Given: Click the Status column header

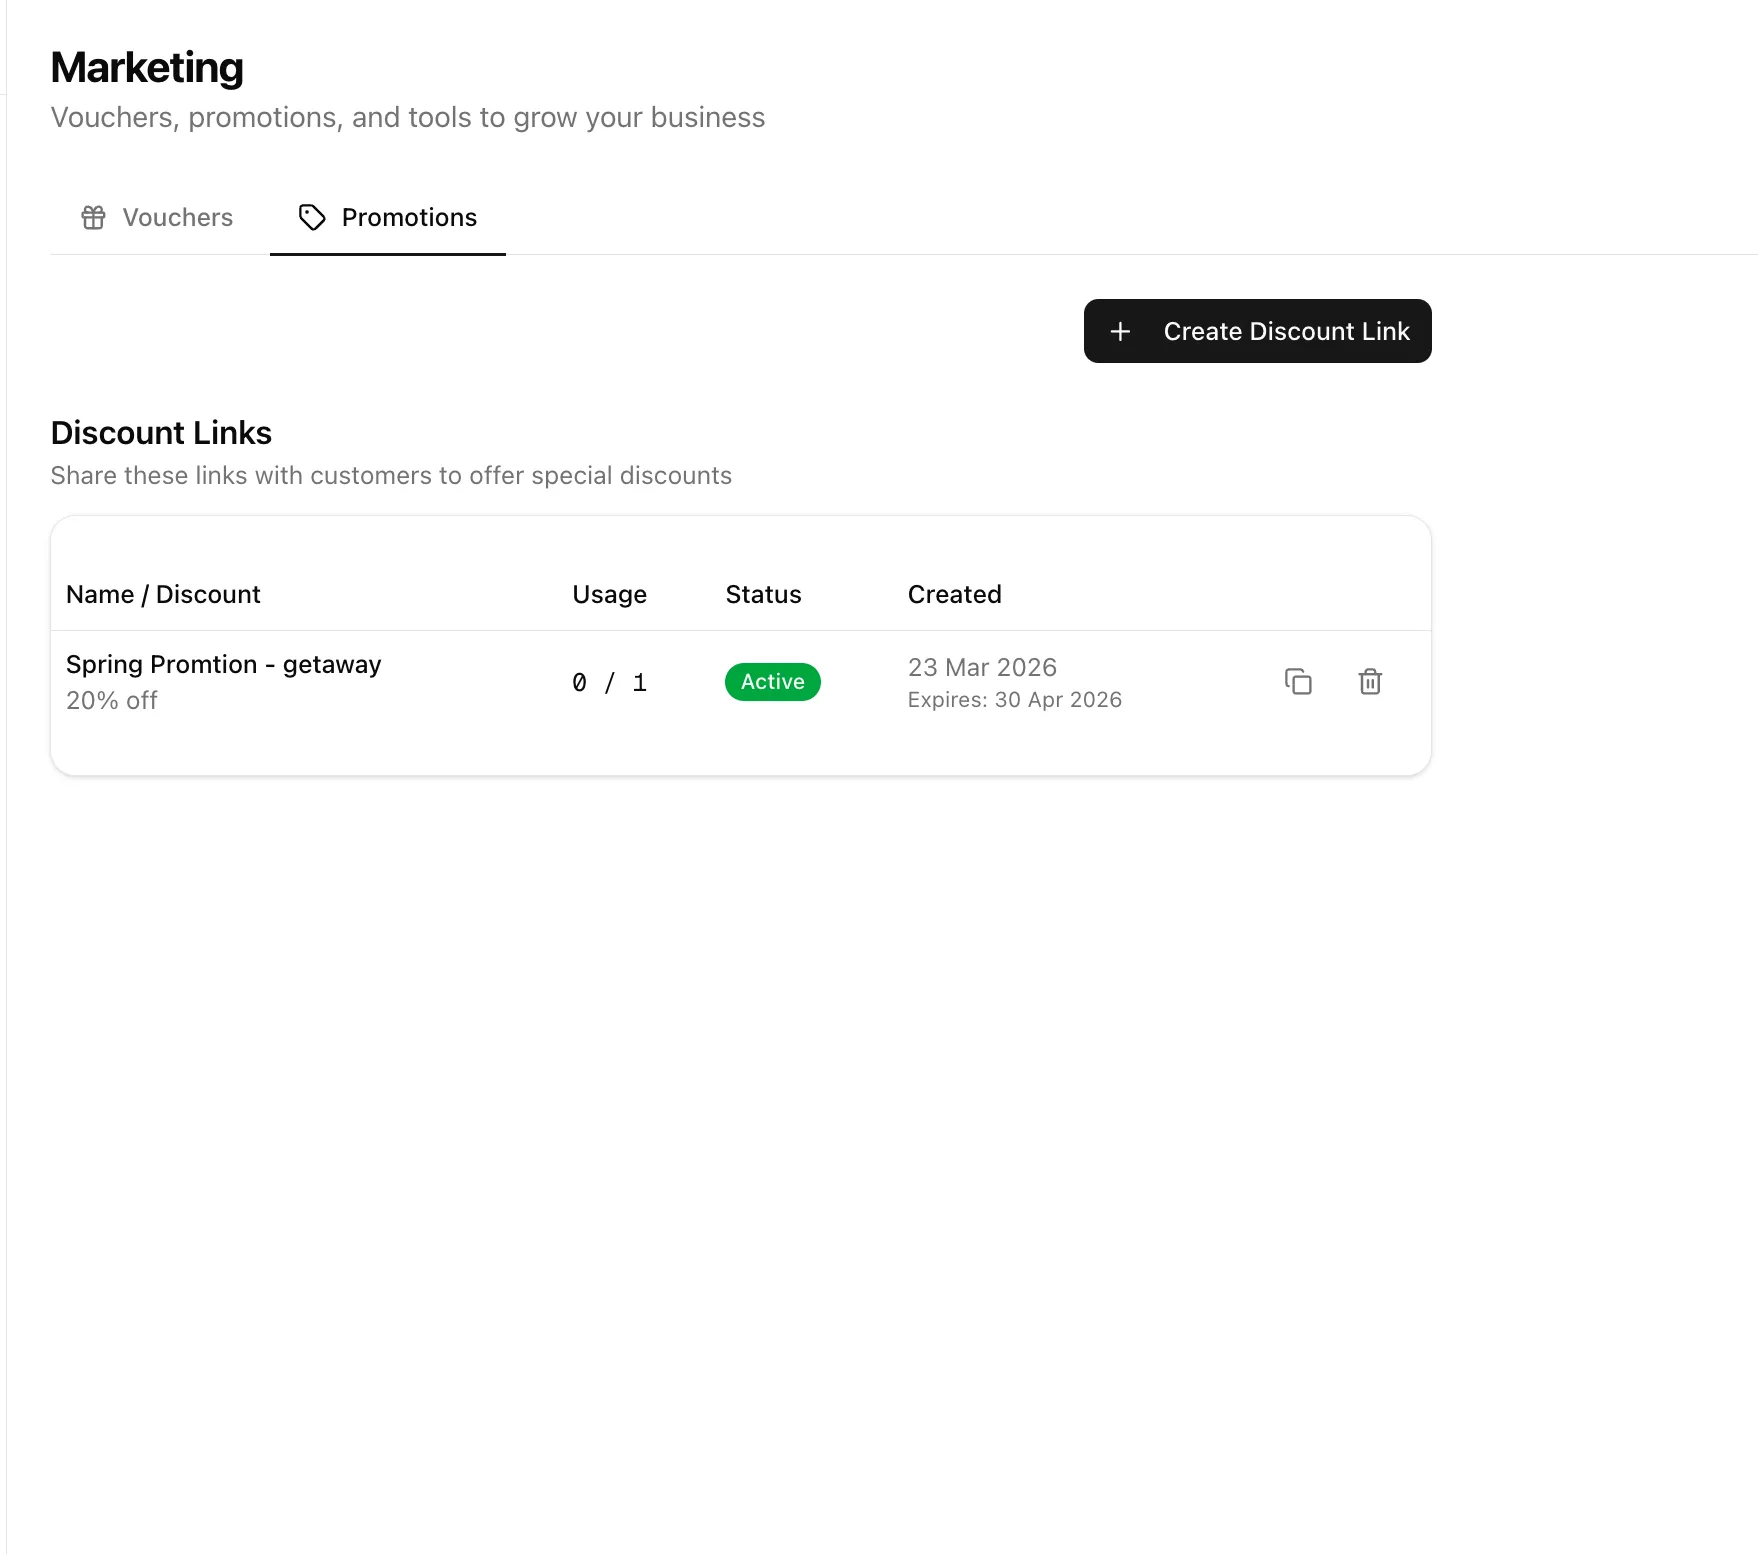Looking at the screenshot, I should (762, 593).
